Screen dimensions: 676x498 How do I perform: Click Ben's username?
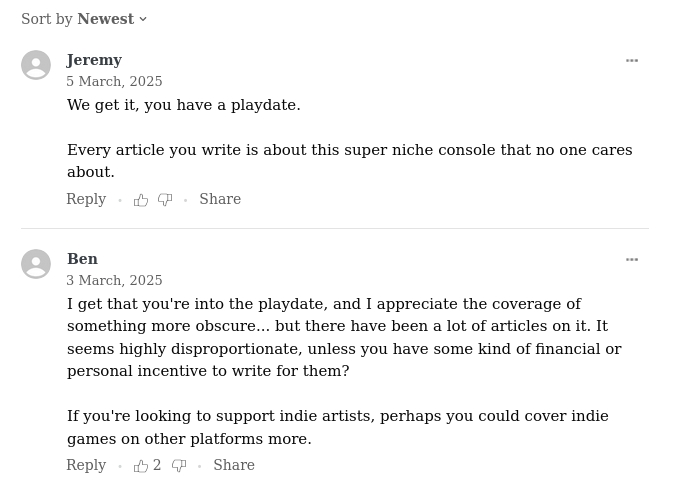82,259
